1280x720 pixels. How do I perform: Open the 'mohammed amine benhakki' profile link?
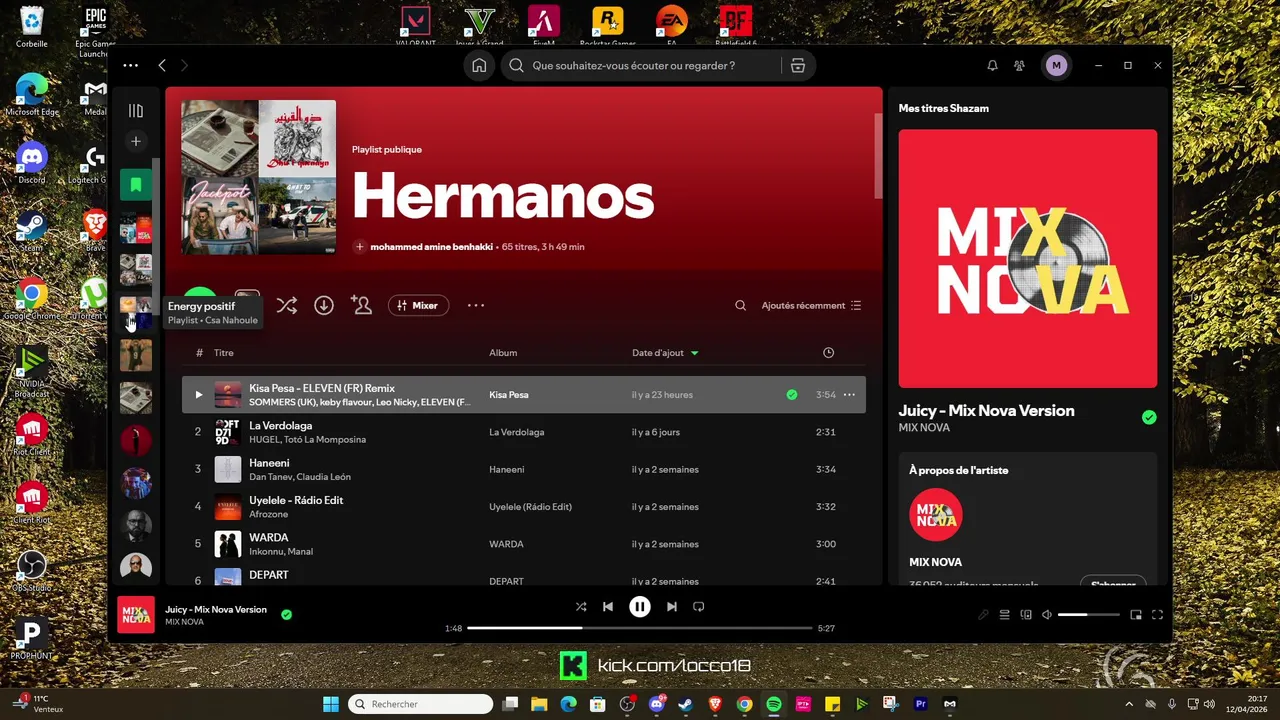[x=431, y=246]
